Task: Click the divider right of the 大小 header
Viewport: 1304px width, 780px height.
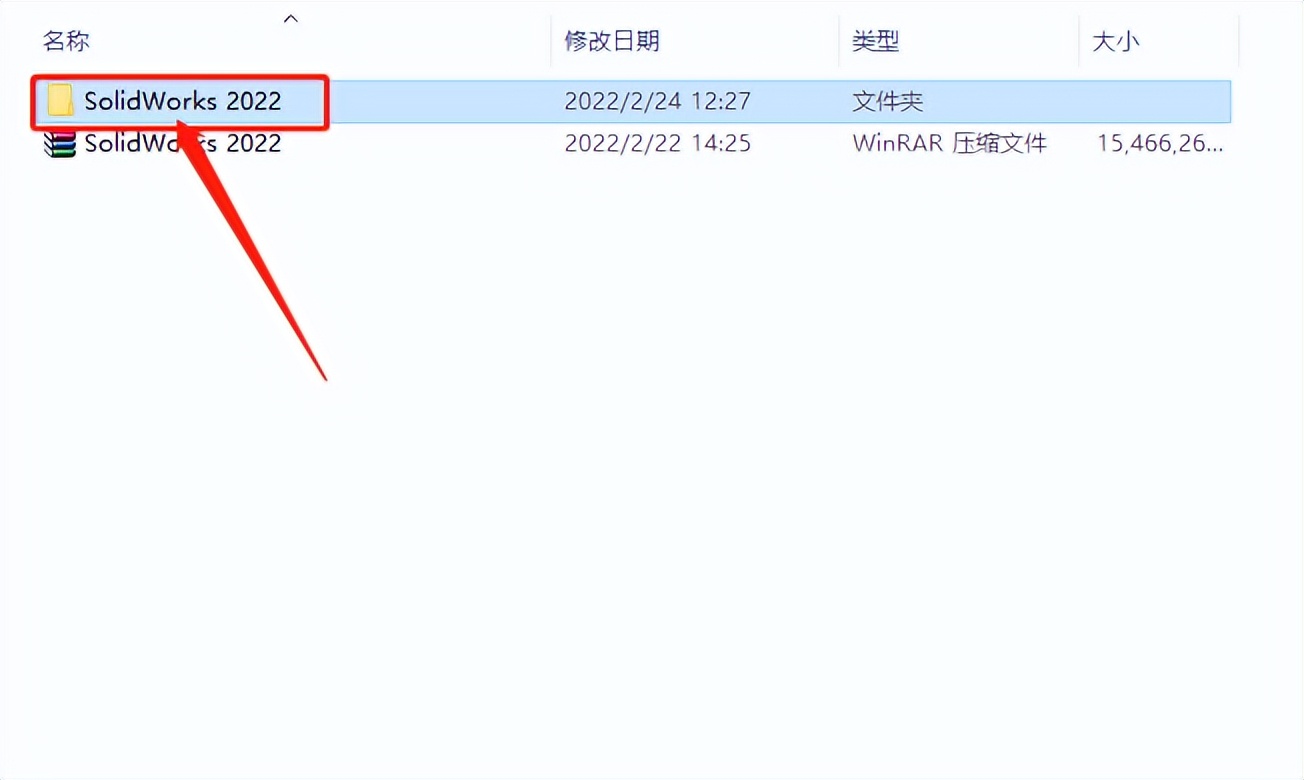Action: 1239,41
